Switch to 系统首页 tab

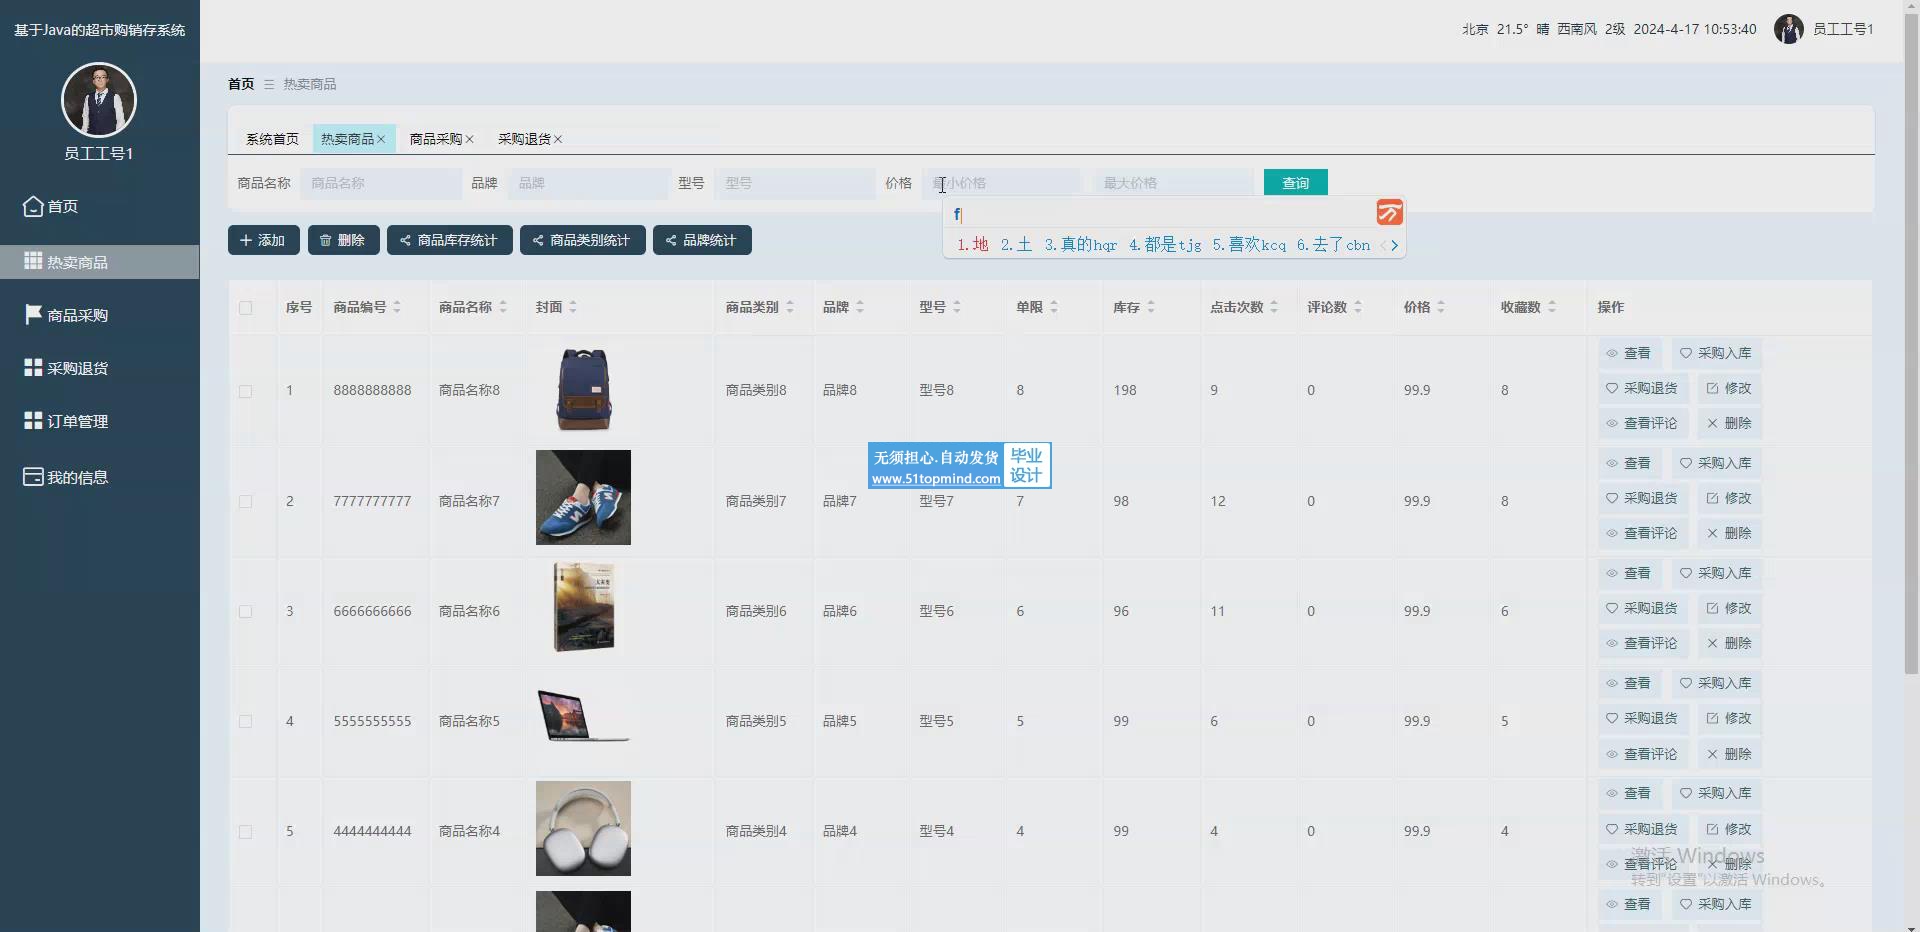[x=272, y=139]
